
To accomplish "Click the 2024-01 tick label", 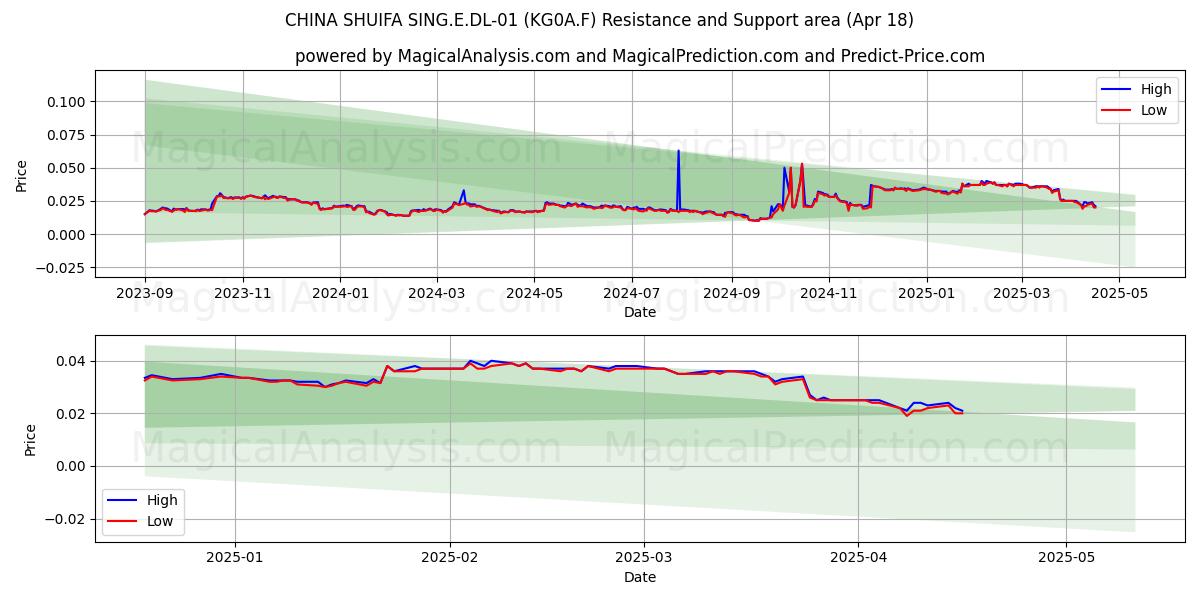I will (341, 294).
